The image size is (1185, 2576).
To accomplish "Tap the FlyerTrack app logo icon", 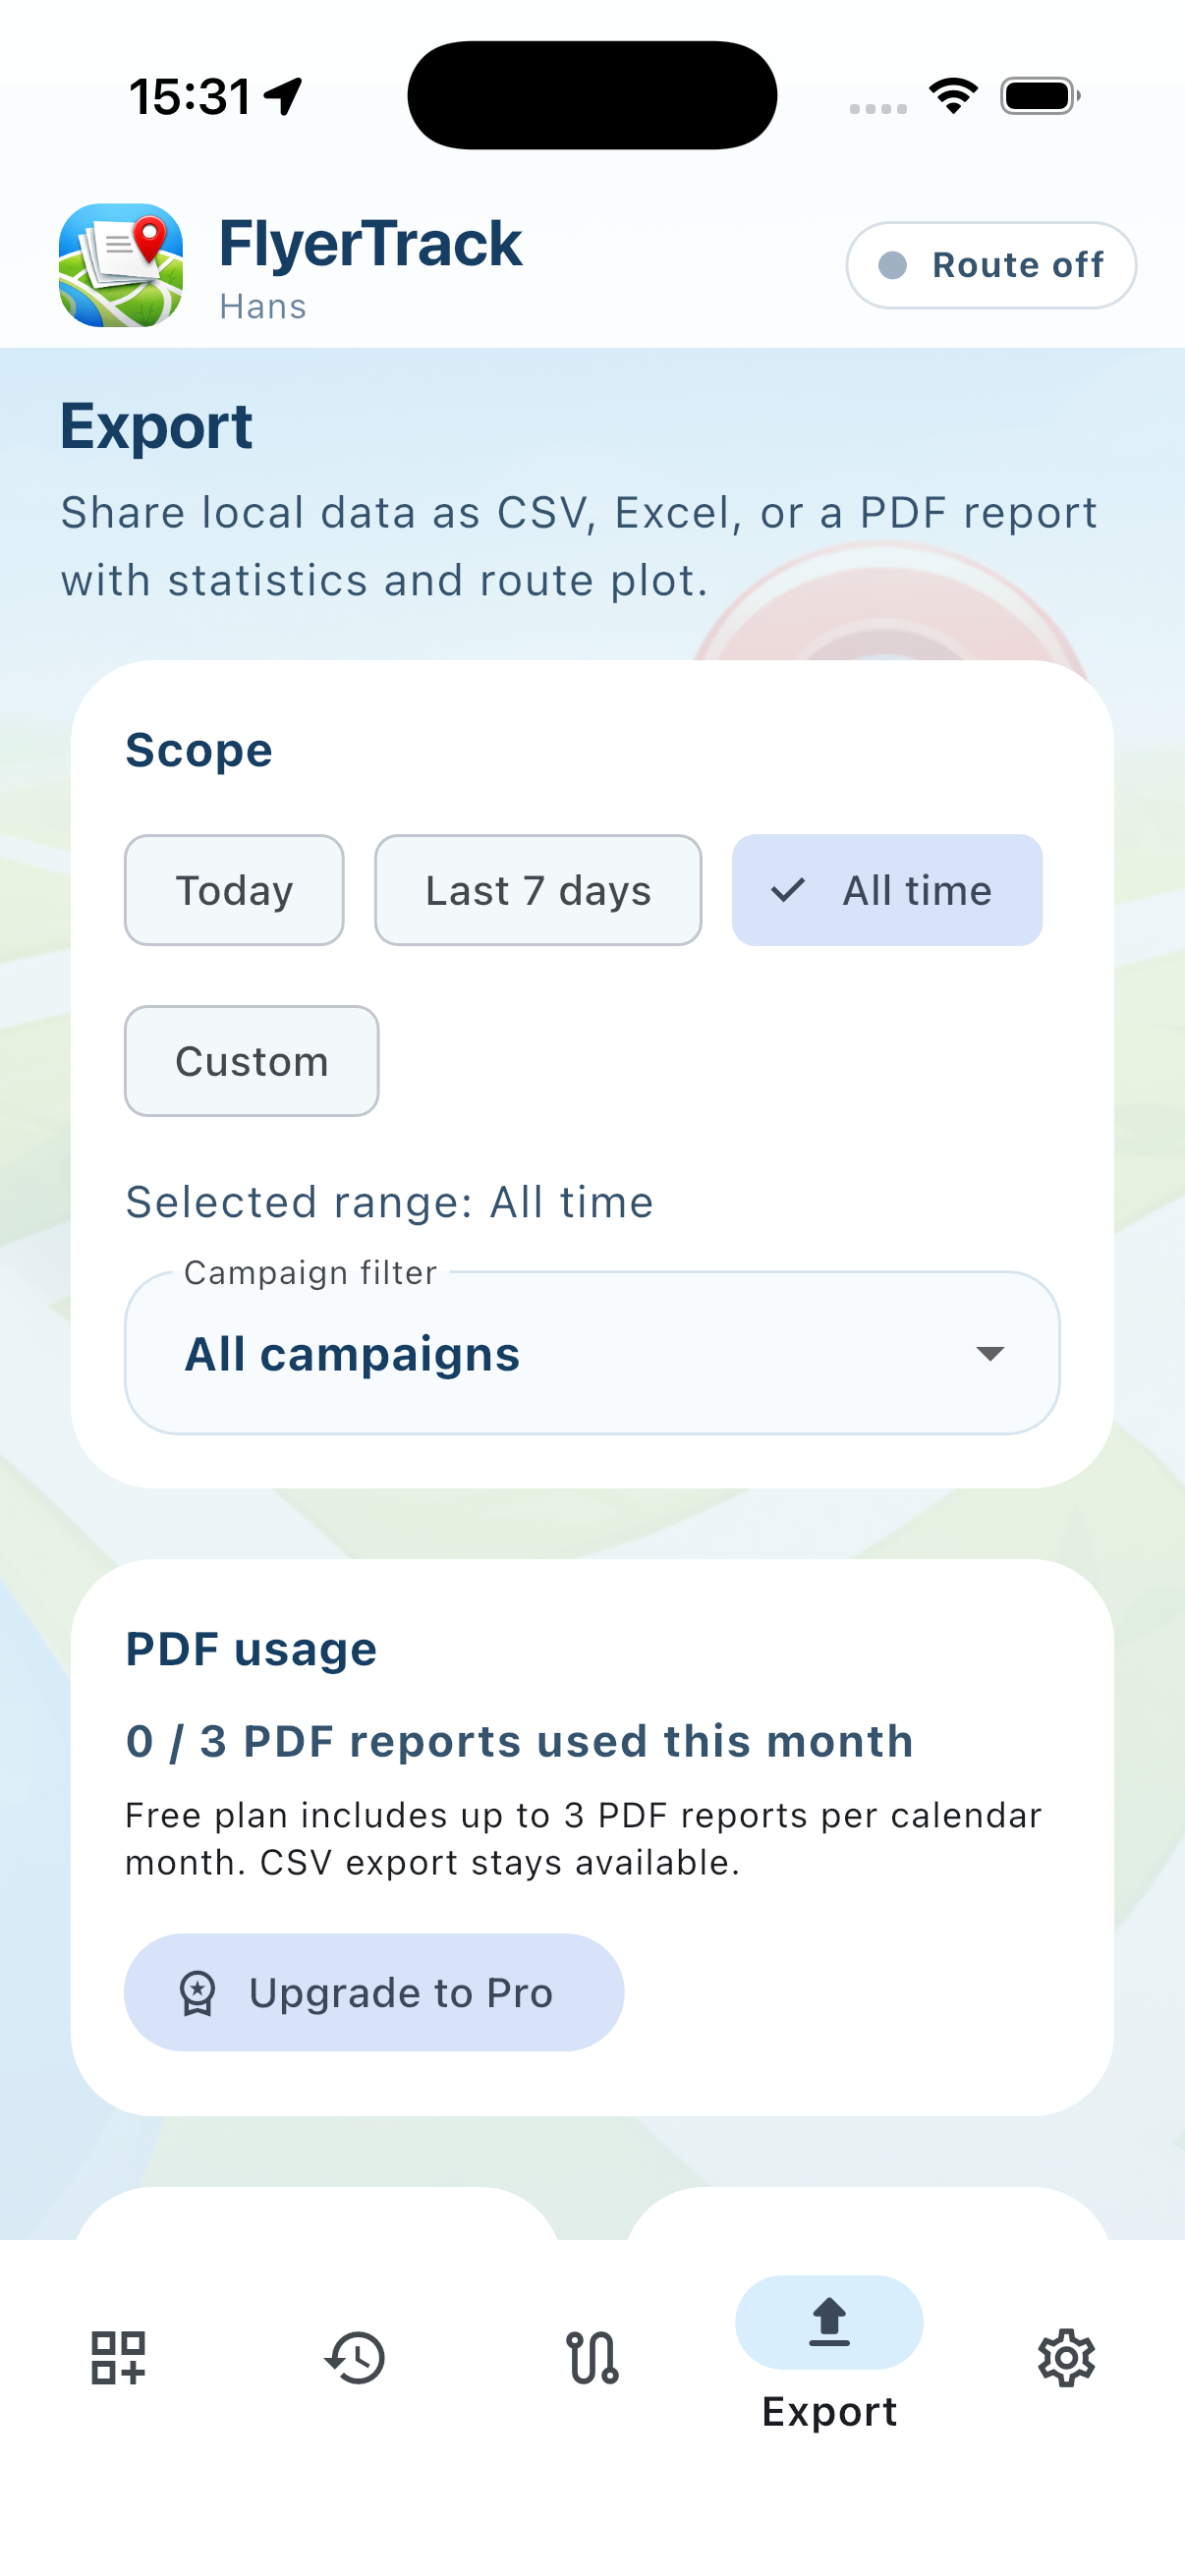I will click(121, 265).
